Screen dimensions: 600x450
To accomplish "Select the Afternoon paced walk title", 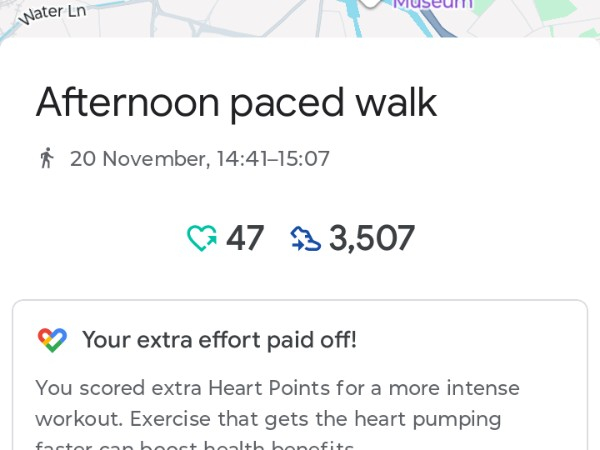I will pos(236,102).
